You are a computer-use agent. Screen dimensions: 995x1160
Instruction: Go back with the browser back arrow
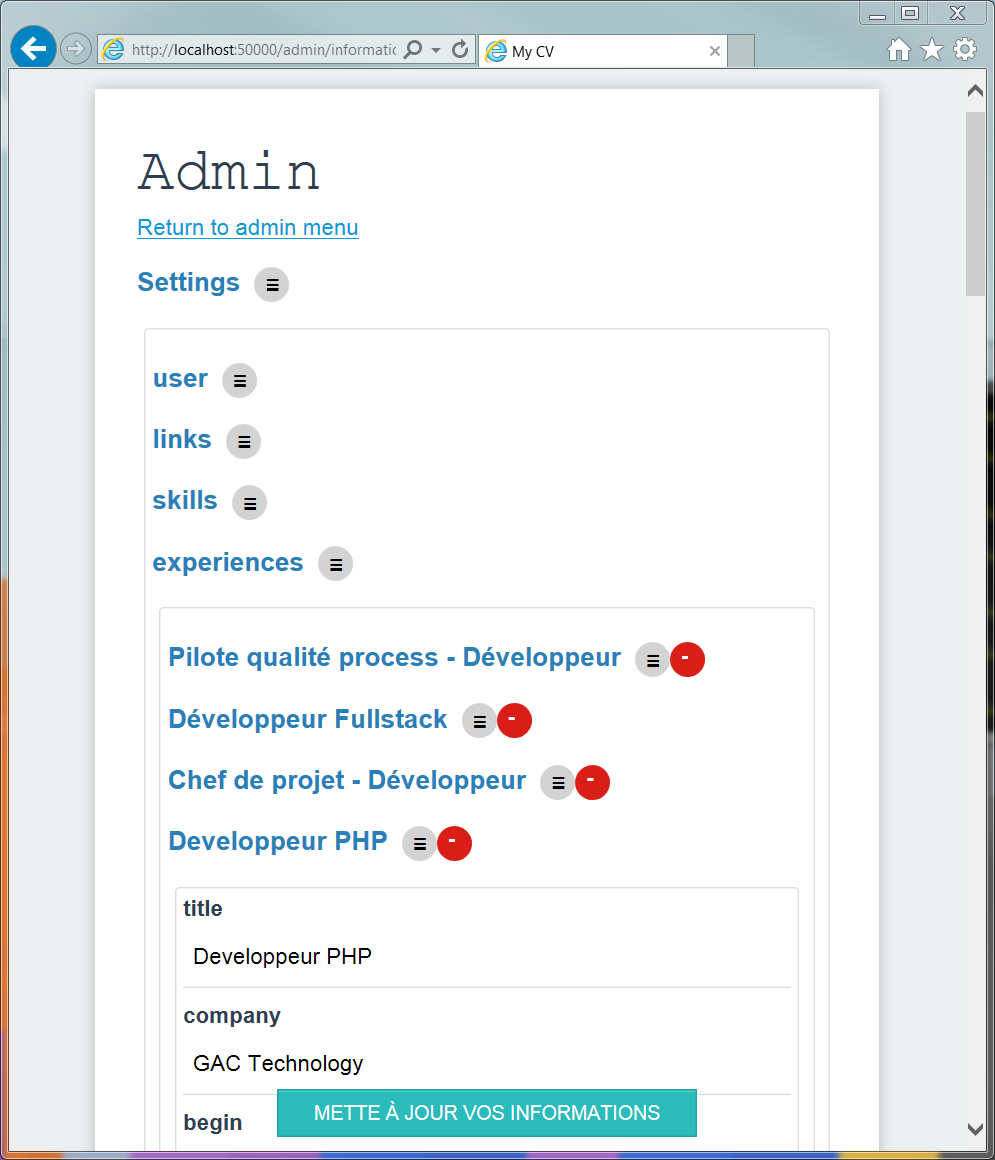pos(33,49)
